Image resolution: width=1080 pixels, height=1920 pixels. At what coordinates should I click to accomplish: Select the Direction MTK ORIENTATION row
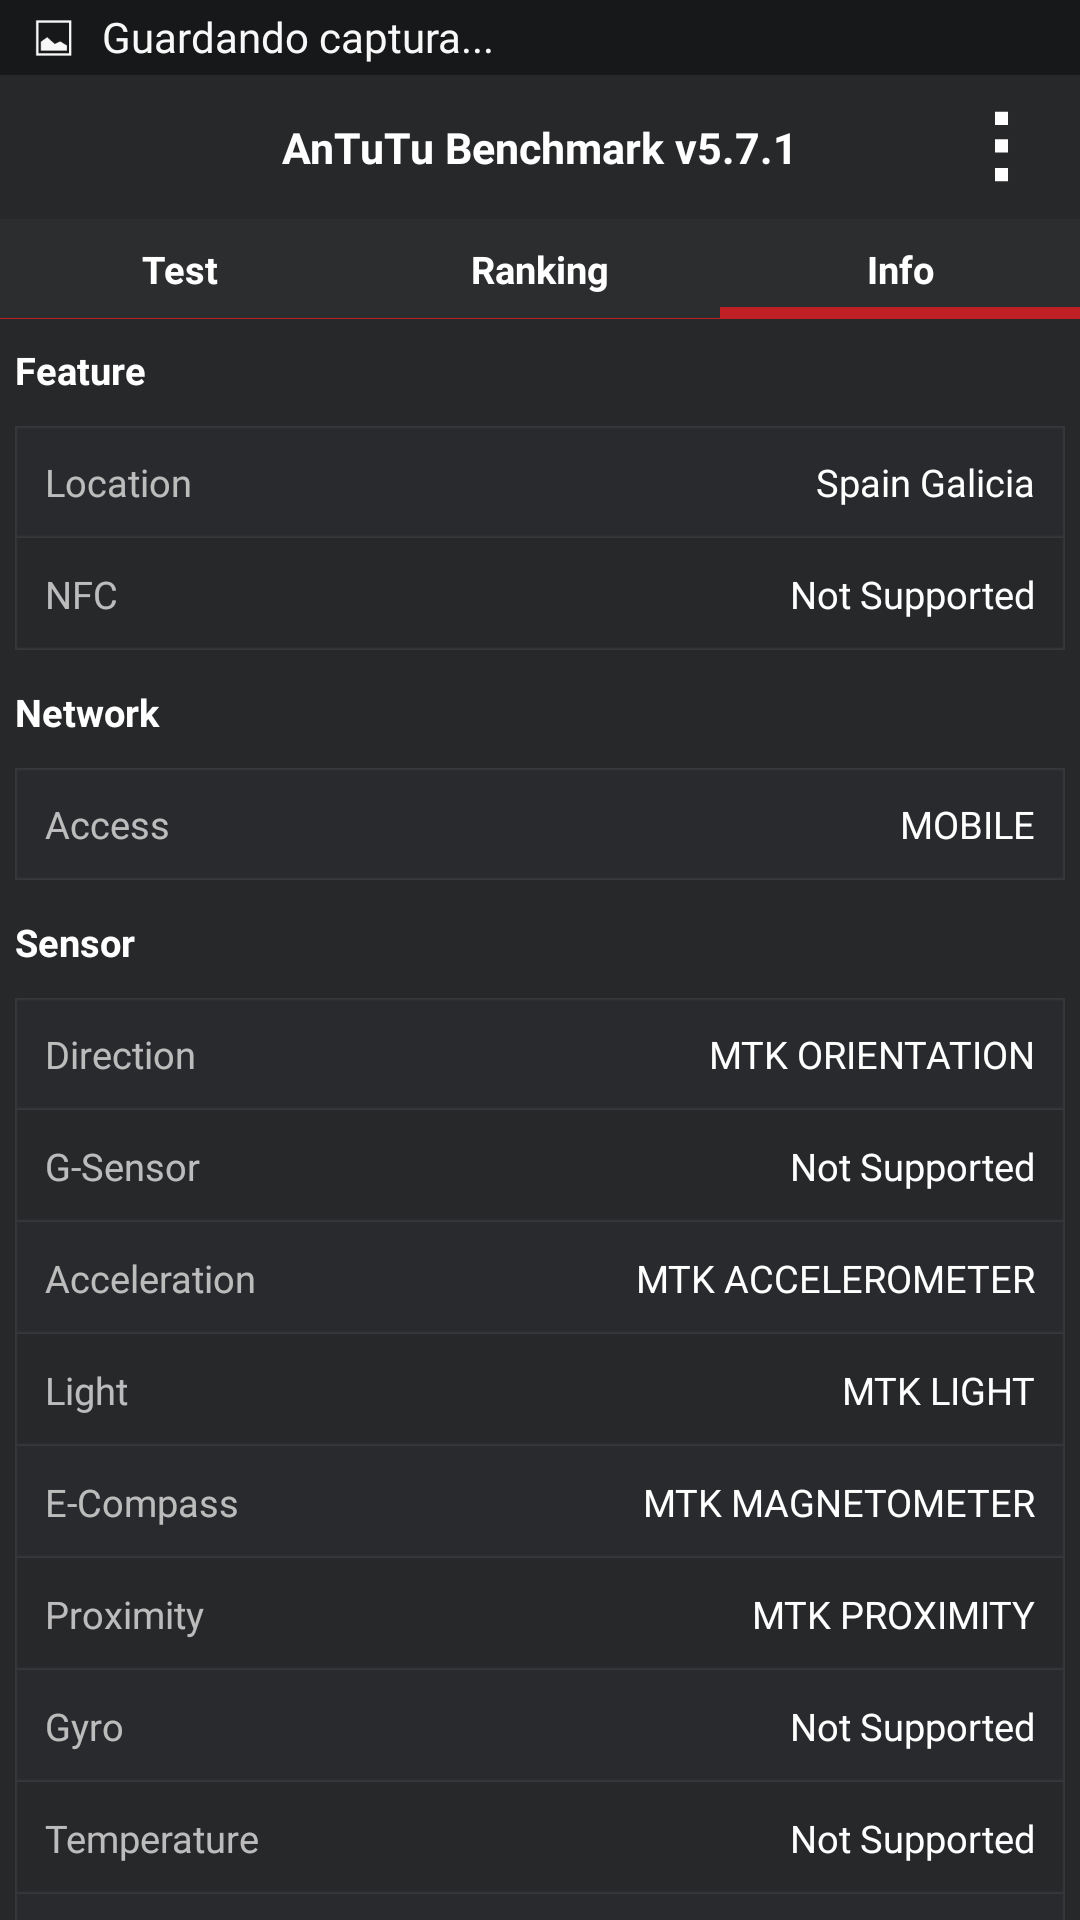(x=540, y=1056)
